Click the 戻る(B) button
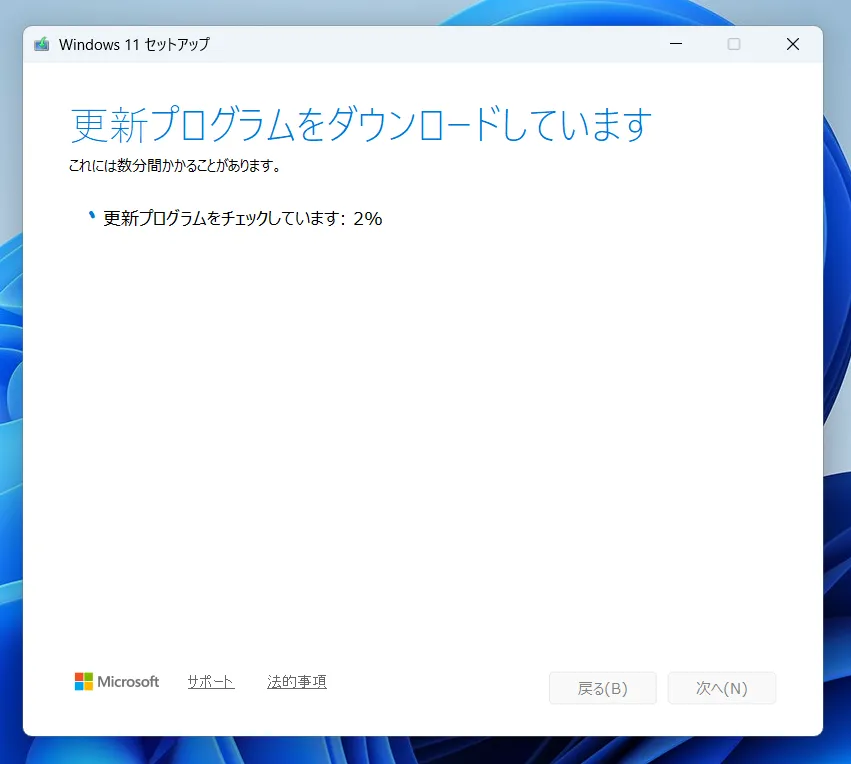Image resolution: width=851 pixels, height=764 pixels. tap(602, 688)
